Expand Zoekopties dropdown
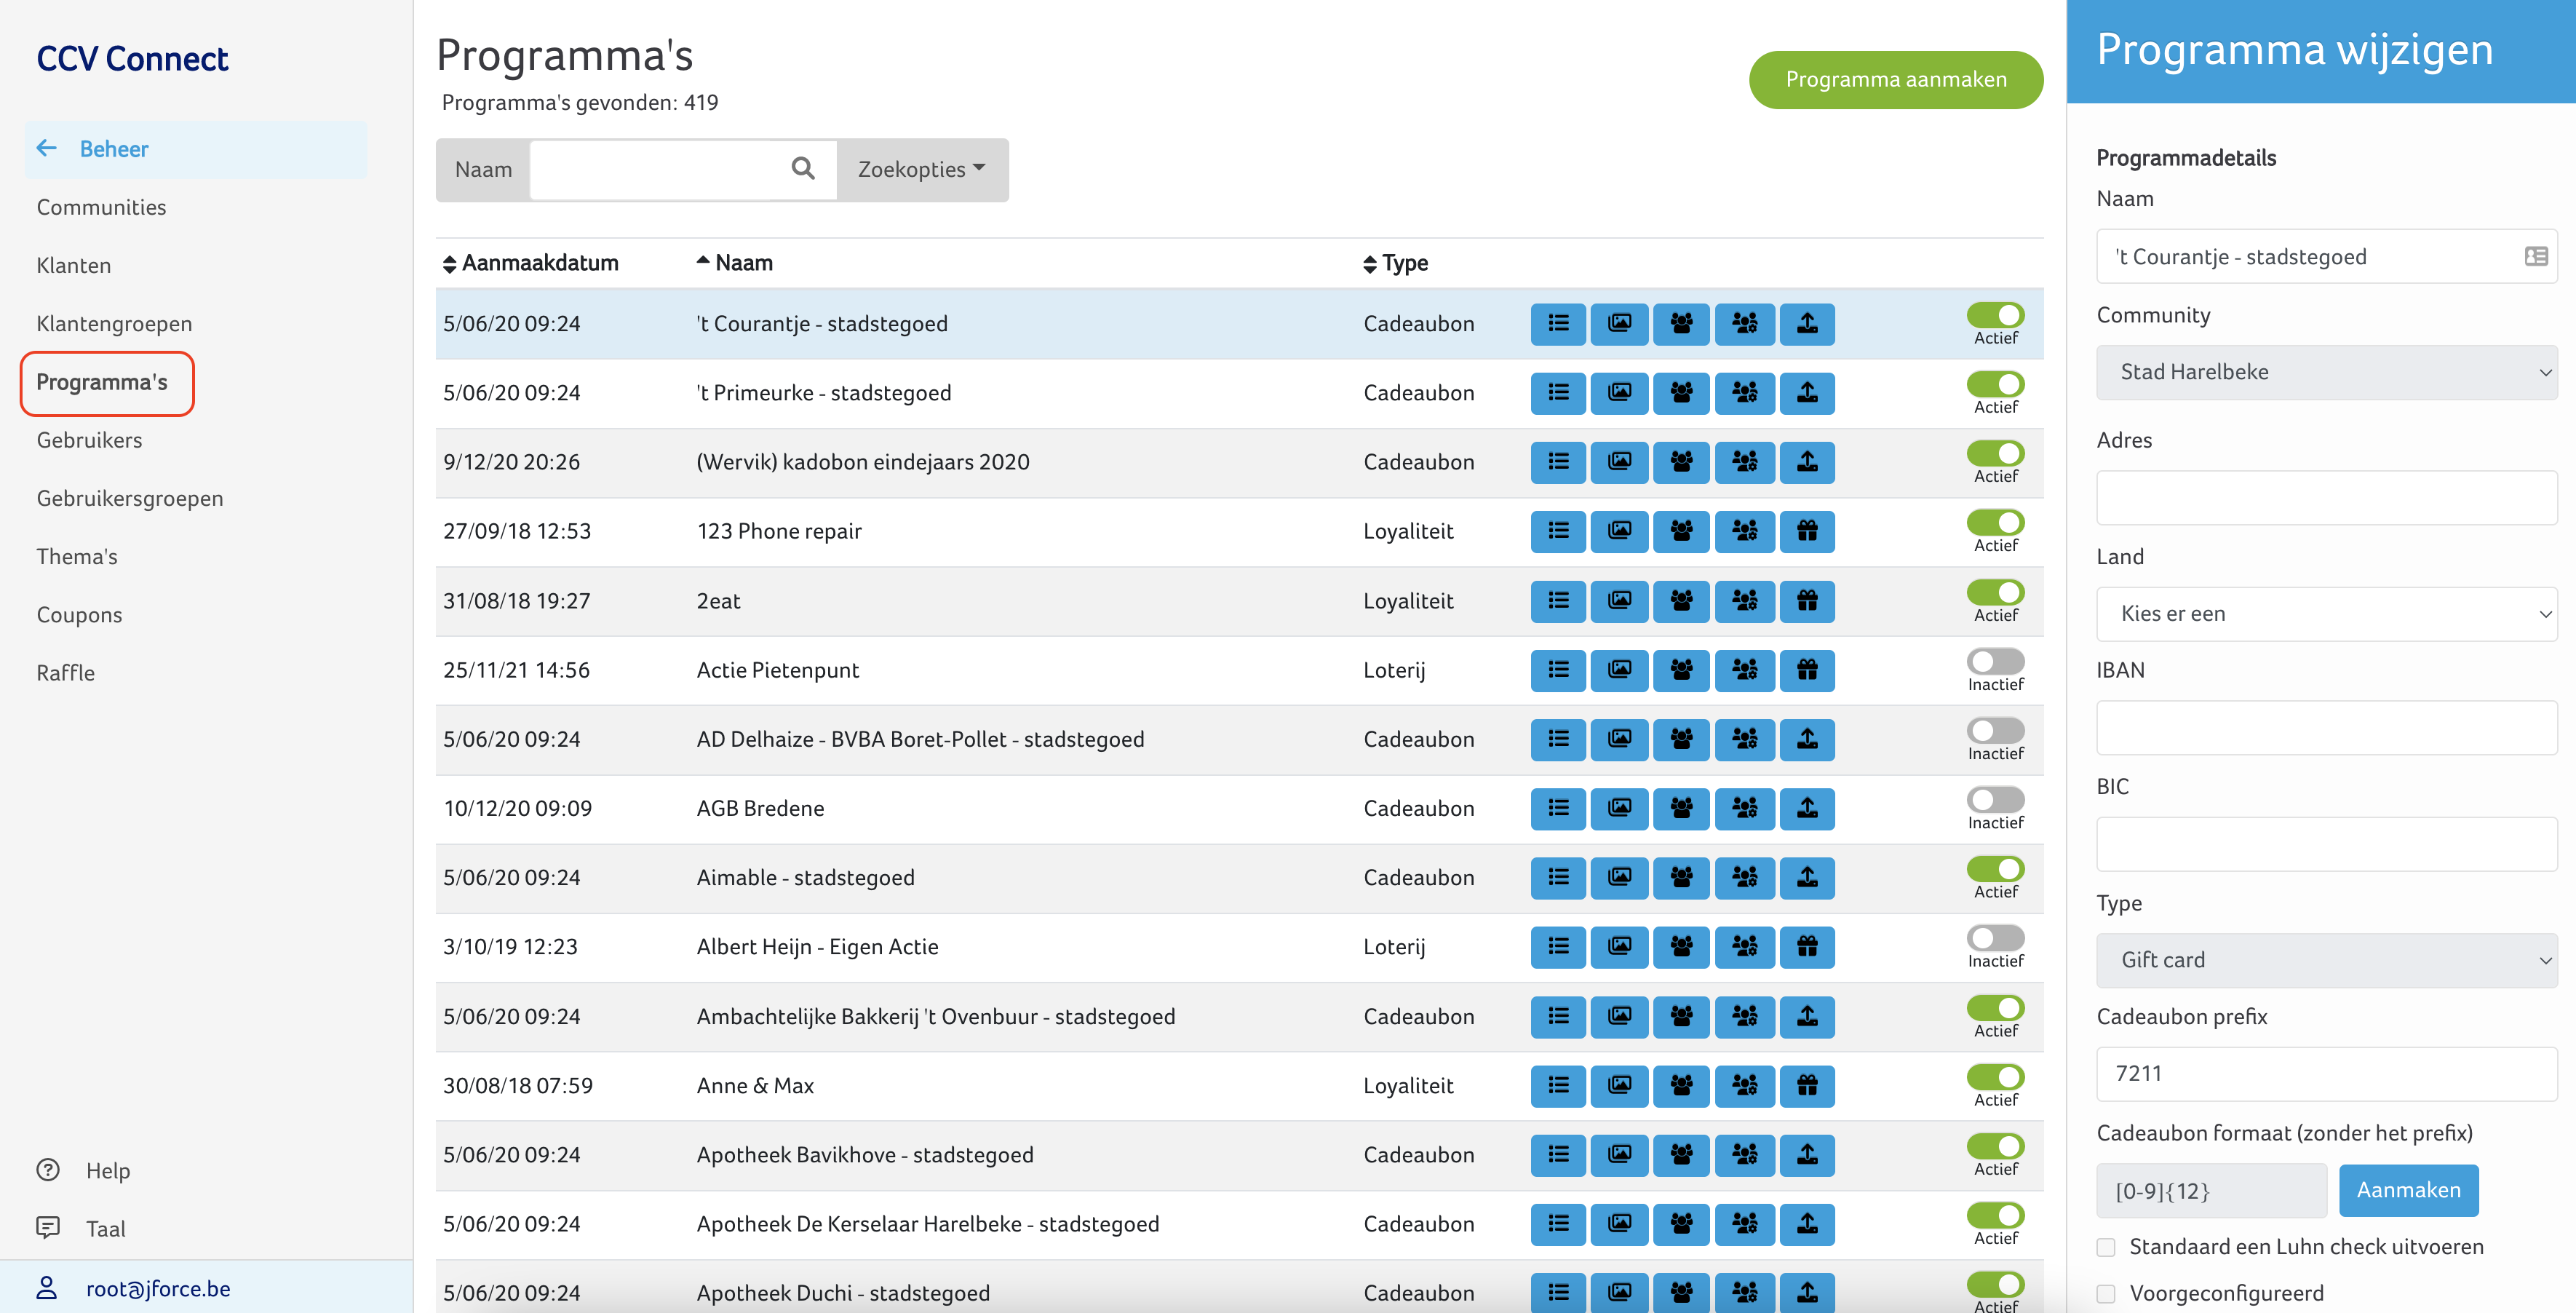2576x1313 pixels. point(921,170)
